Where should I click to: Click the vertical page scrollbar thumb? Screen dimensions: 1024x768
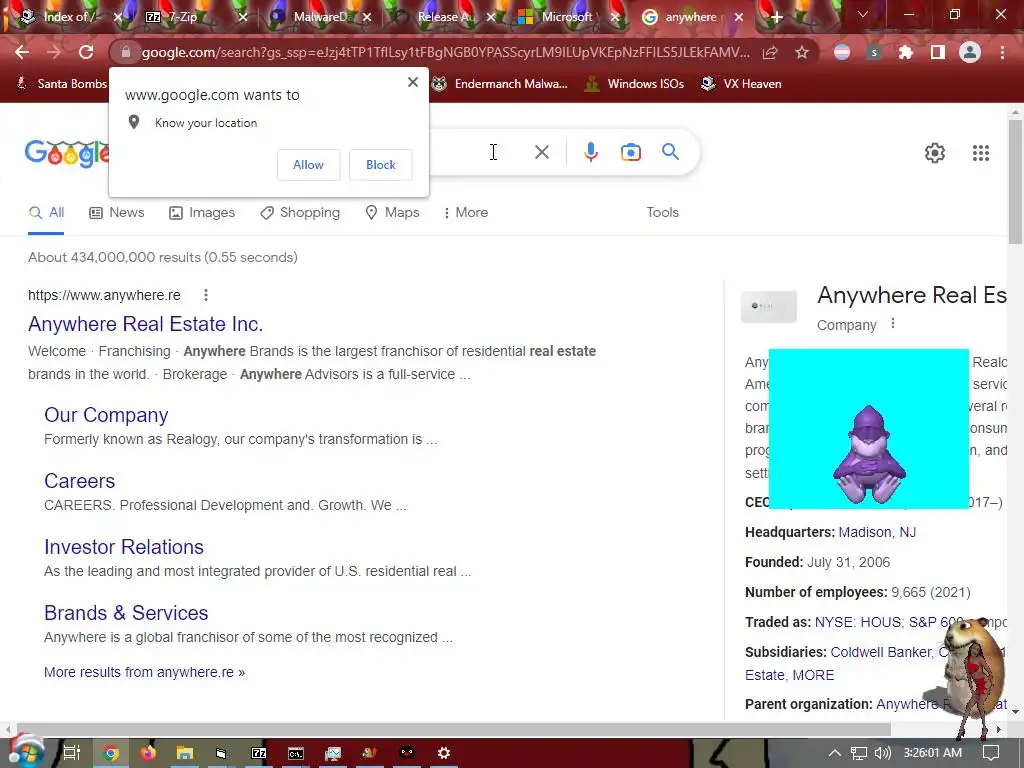pyautogui.click(x=1015, y=182)
